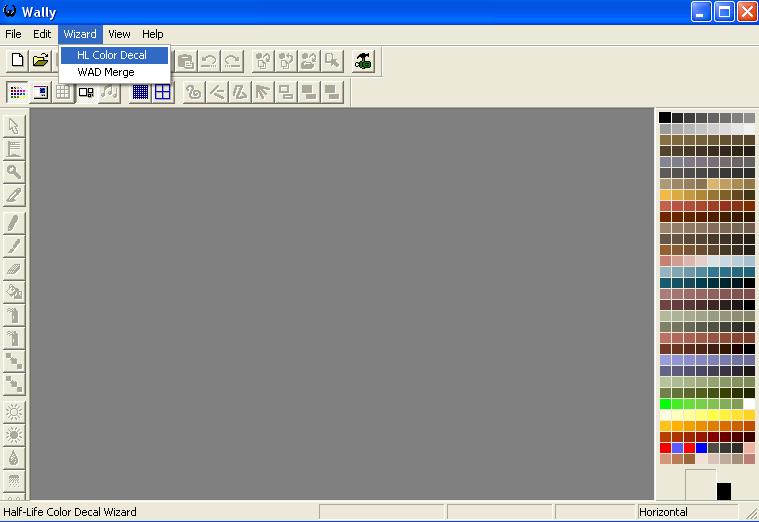Choose WAD Merge from the menu
The height and width of the screenshot is (522, 759).
tap(115, 72)
